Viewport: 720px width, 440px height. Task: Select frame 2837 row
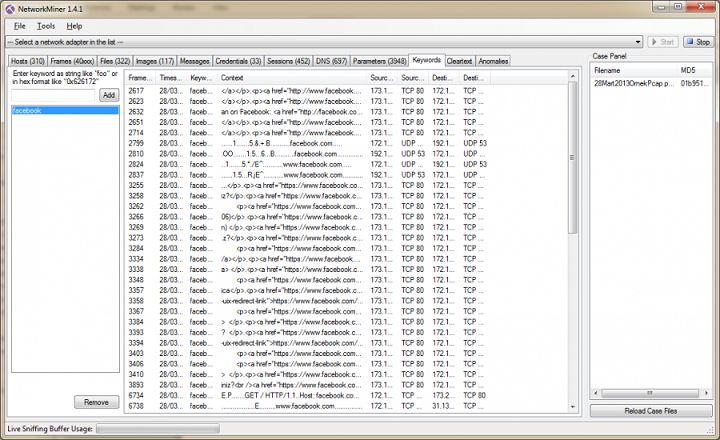point(308,175)
